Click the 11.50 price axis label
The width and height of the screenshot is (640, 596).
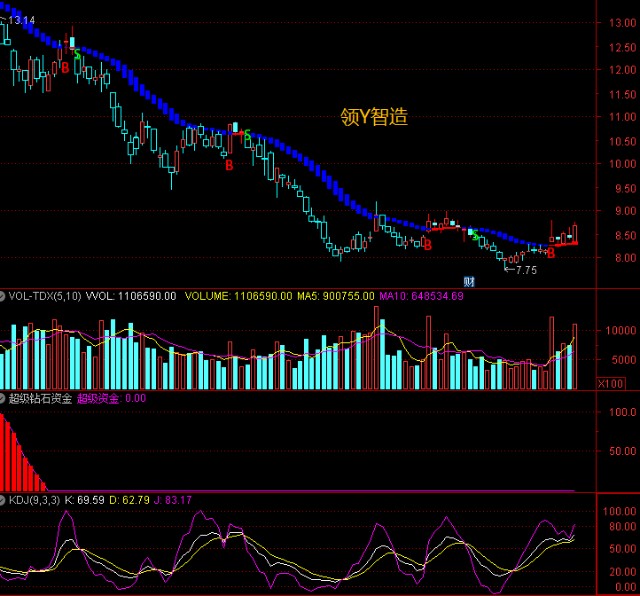tap(622, 95)
